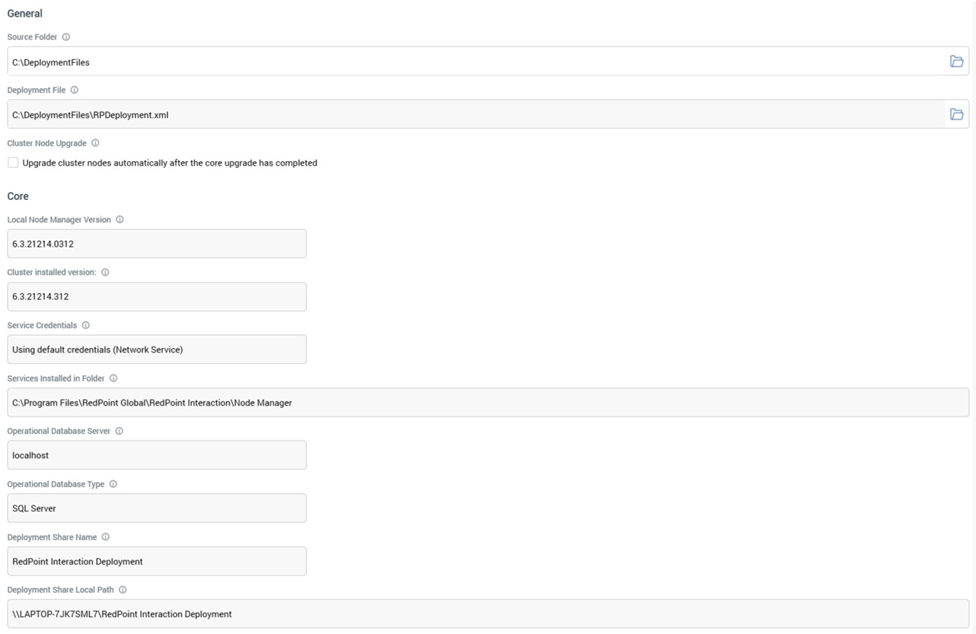Image resolution: width=976 pixels, height=634 pixels.
Task: Click info icon next to Deployment Share Name
Action: click(x=106, y=537)
